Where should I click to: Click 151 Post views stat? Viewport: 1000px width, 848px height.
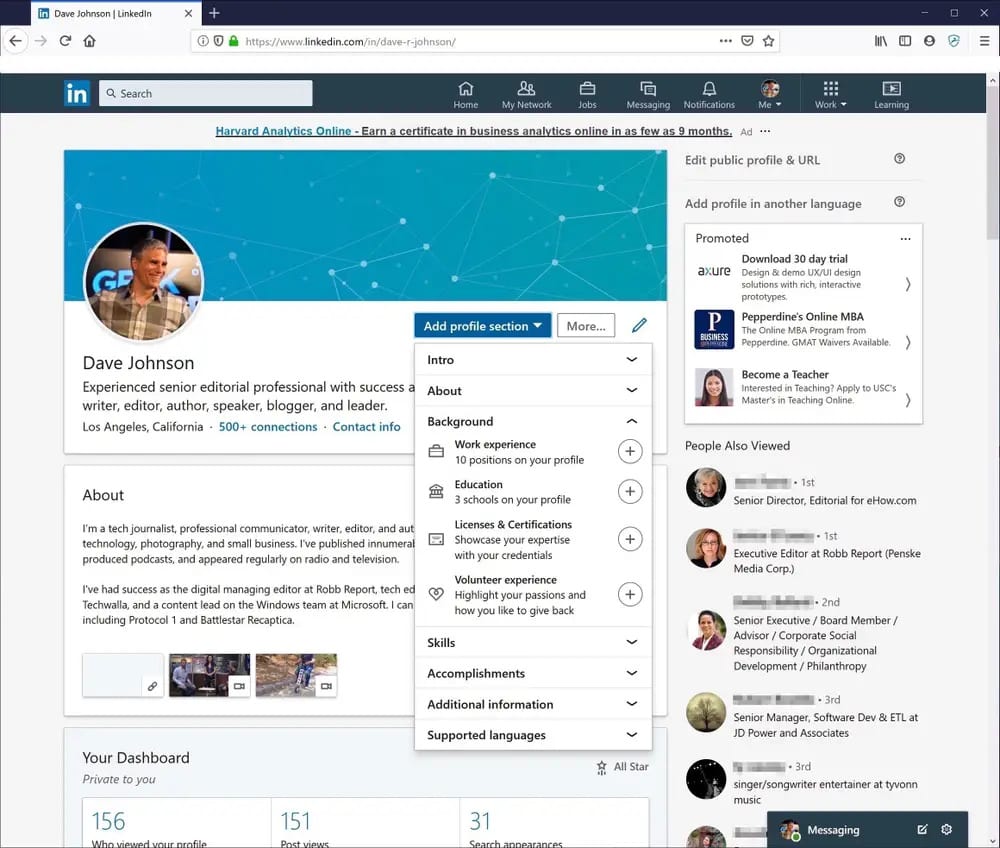365,823
